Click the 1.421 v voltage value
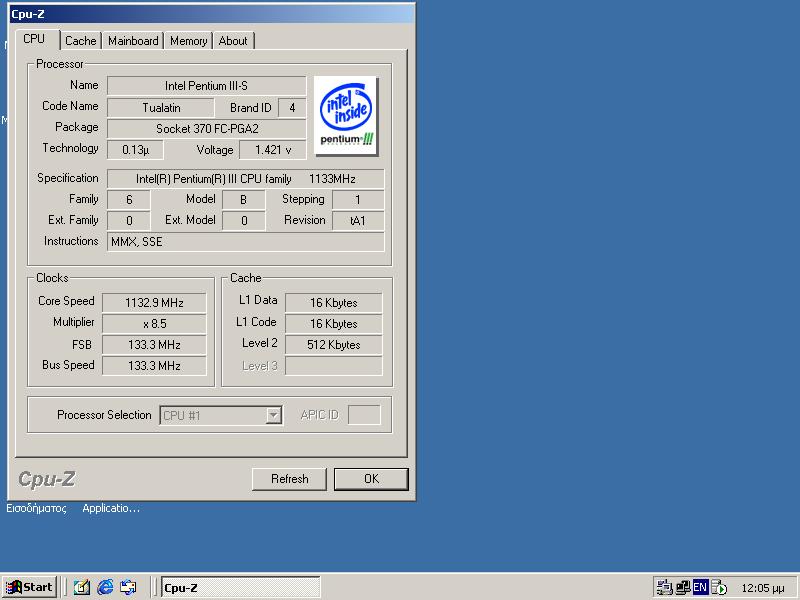The image size is (800, 600). pos(273,149)
